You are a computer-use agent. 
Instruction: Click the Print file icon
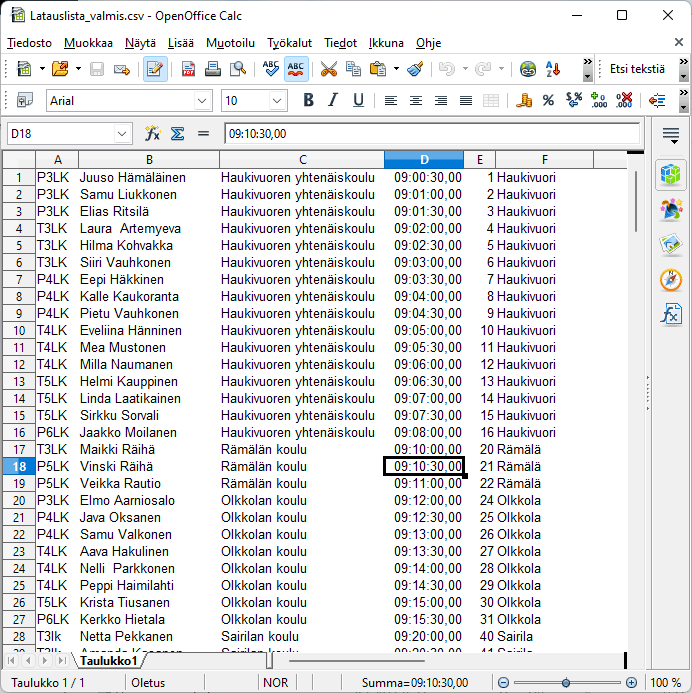tap(213, 69)
